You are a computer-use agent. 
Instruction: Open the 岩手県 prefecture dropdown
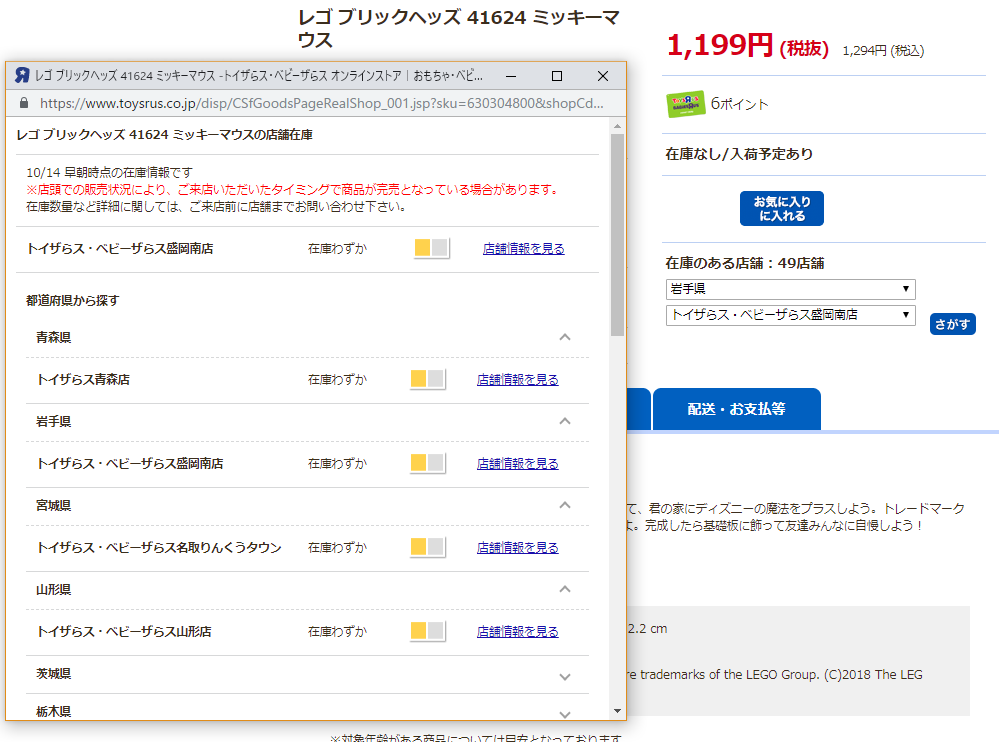[790, 289]
